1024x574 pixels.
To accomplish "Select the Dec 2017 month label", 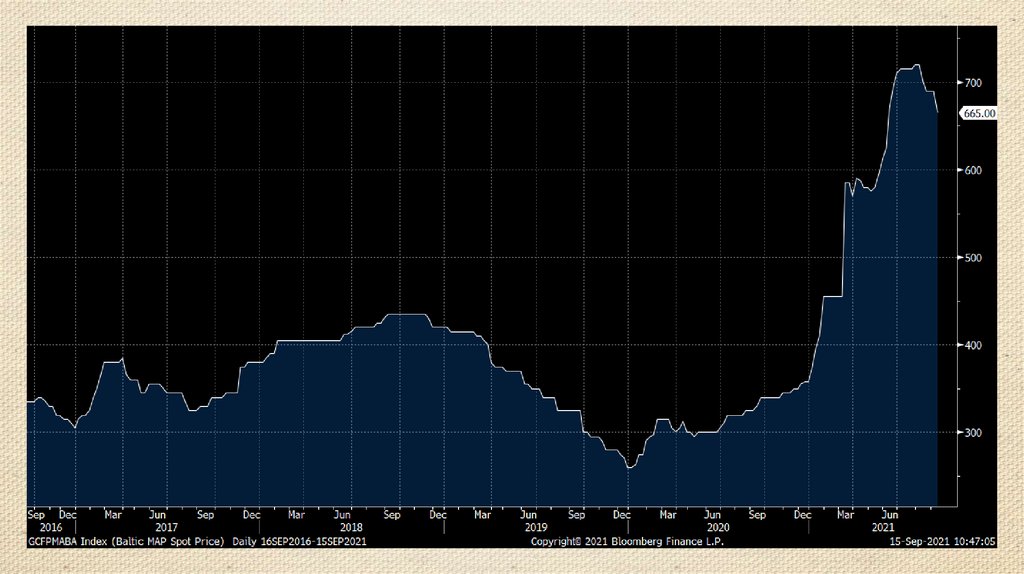I will point(251,515).
